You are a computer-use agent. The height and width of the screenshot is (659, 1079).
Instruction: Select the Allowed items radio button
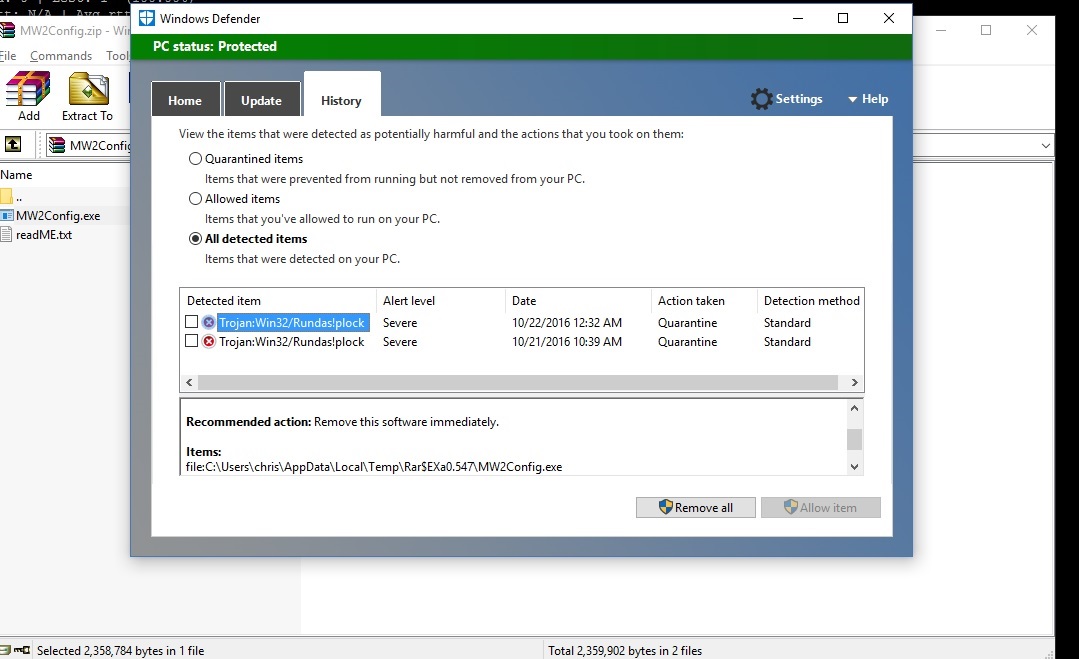pyautogui.click(x=196, y=199)
